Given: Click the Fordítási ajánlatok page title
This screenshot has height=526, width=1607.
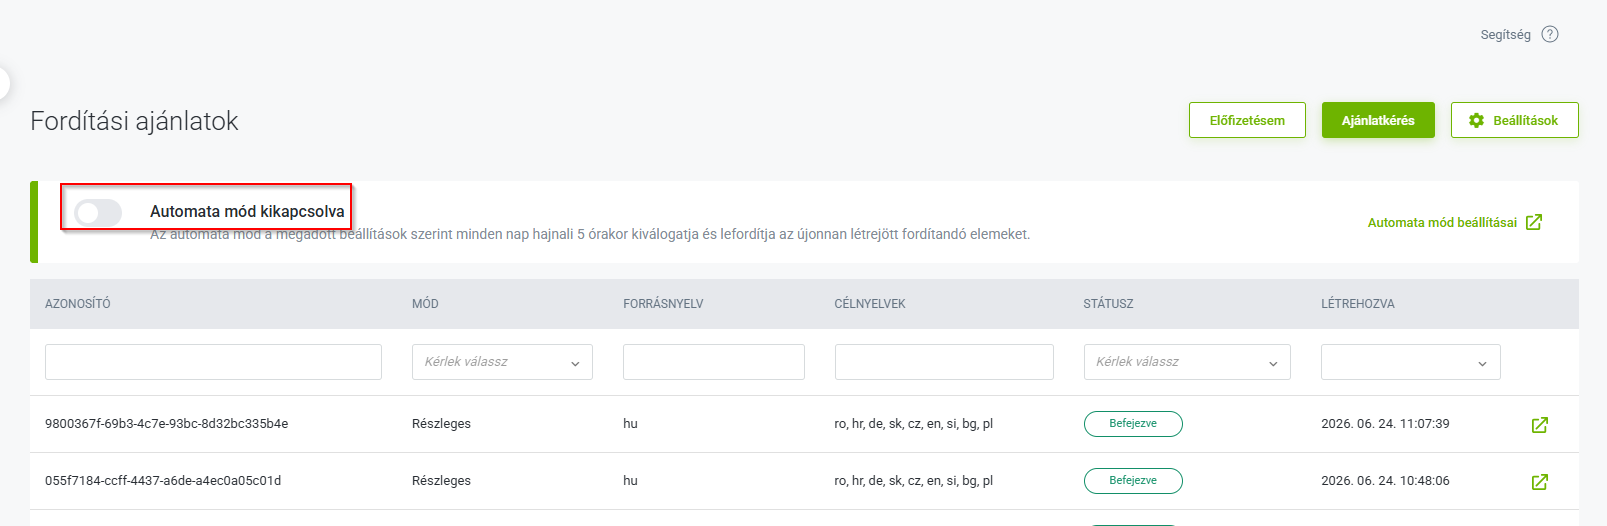Looking at the screenshot, I should pos(134,121).
